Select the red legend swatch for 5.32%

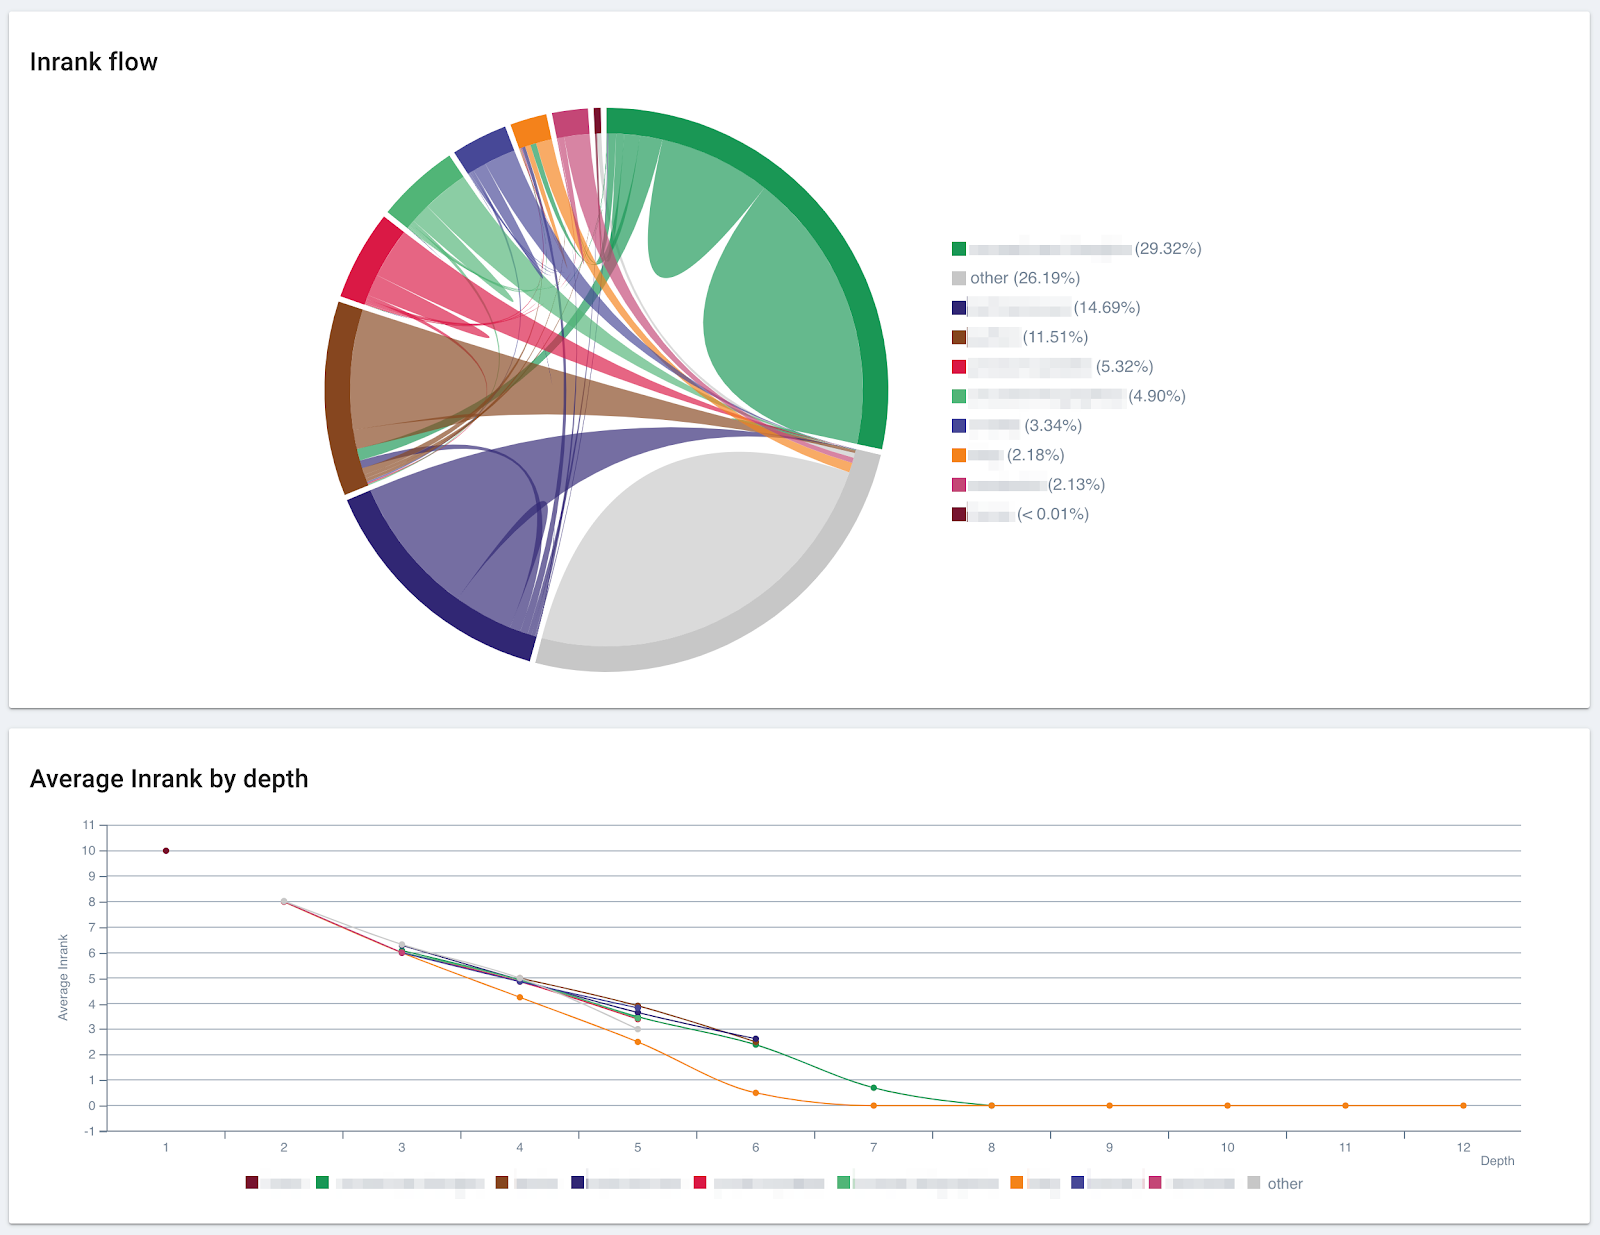957,366
